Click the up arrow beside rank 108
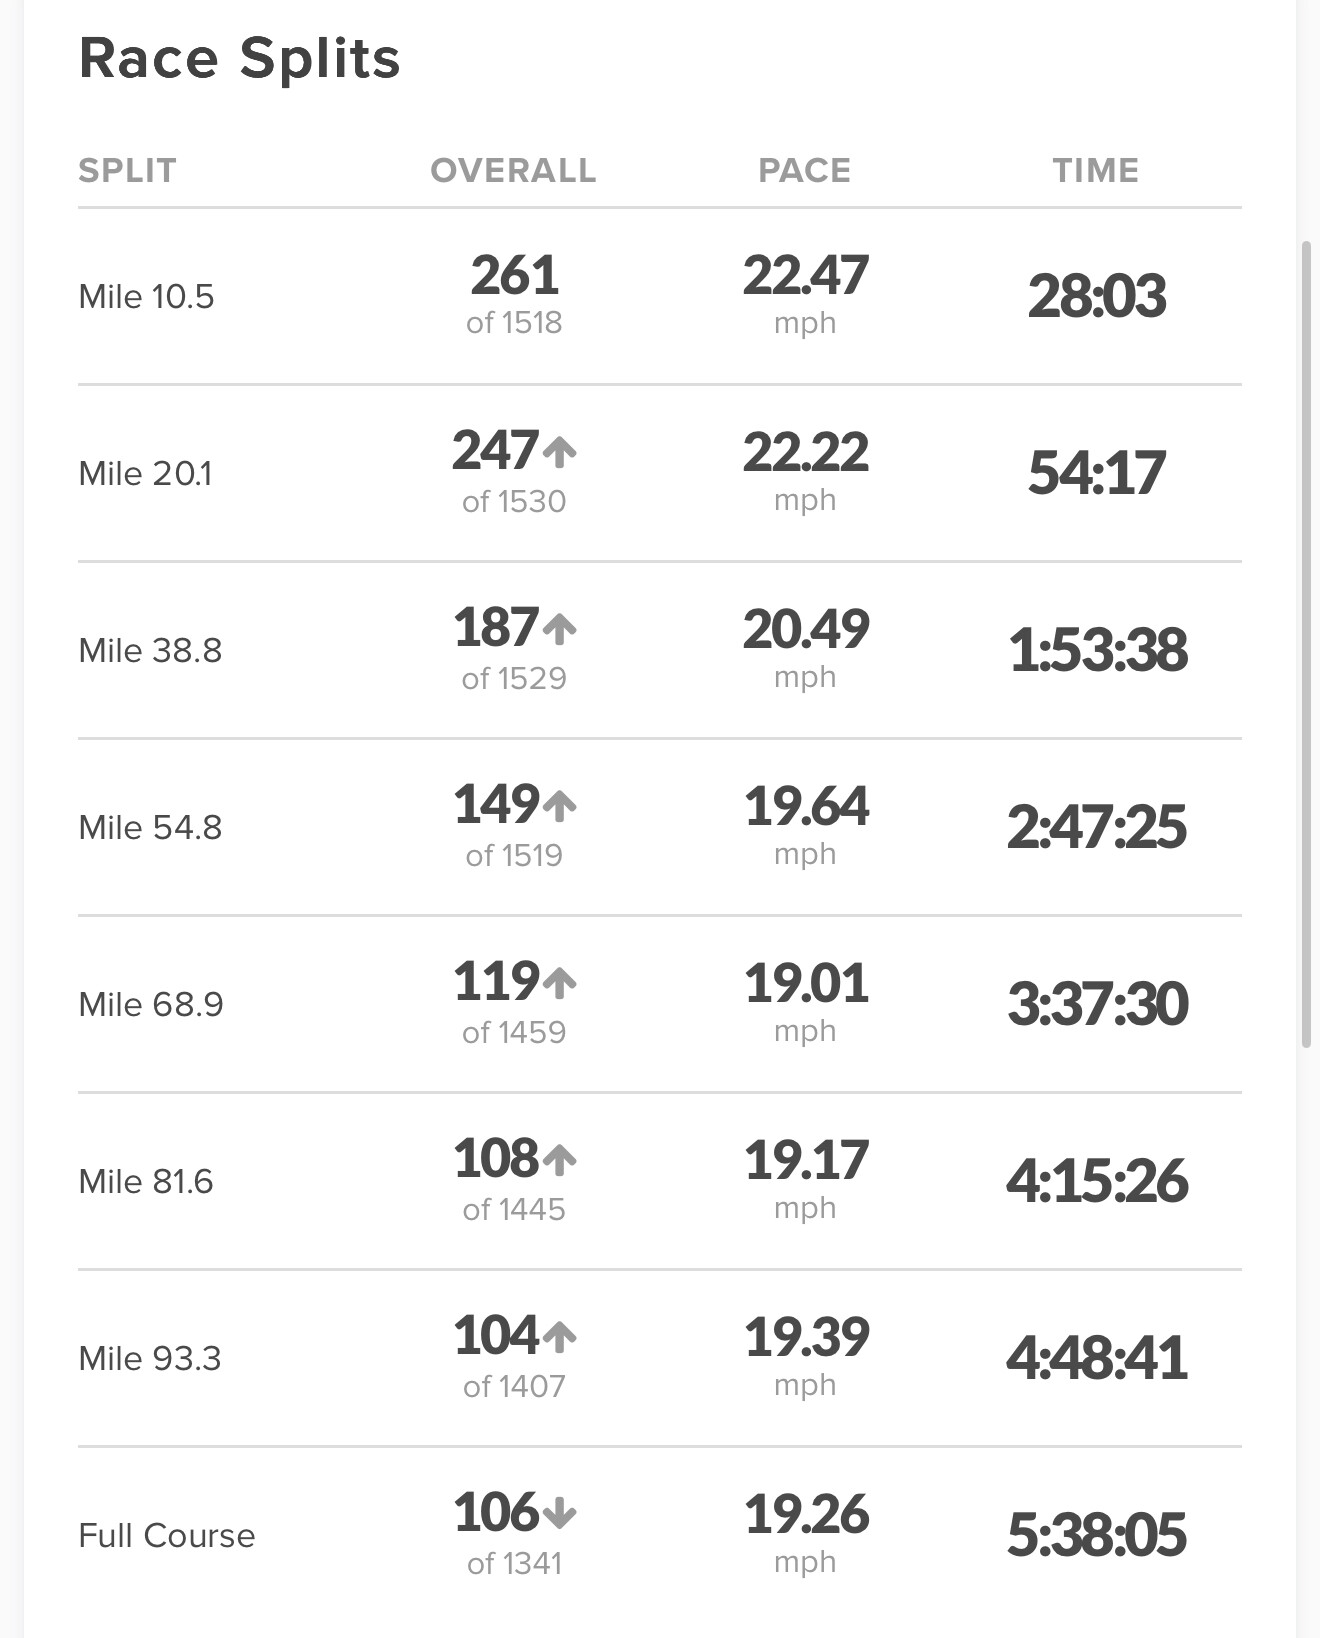 pos(560,1160)
